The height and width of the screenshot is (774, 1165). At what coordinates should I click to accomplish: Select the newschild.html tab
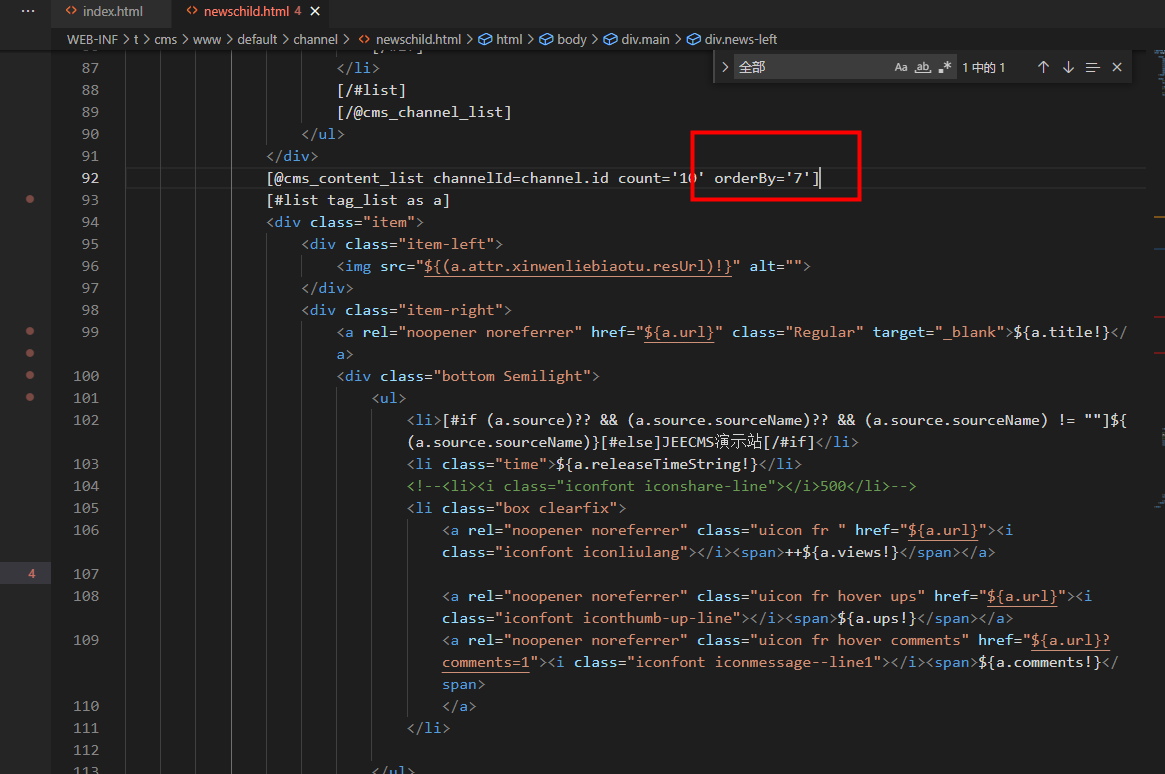(x=246, y=12)
